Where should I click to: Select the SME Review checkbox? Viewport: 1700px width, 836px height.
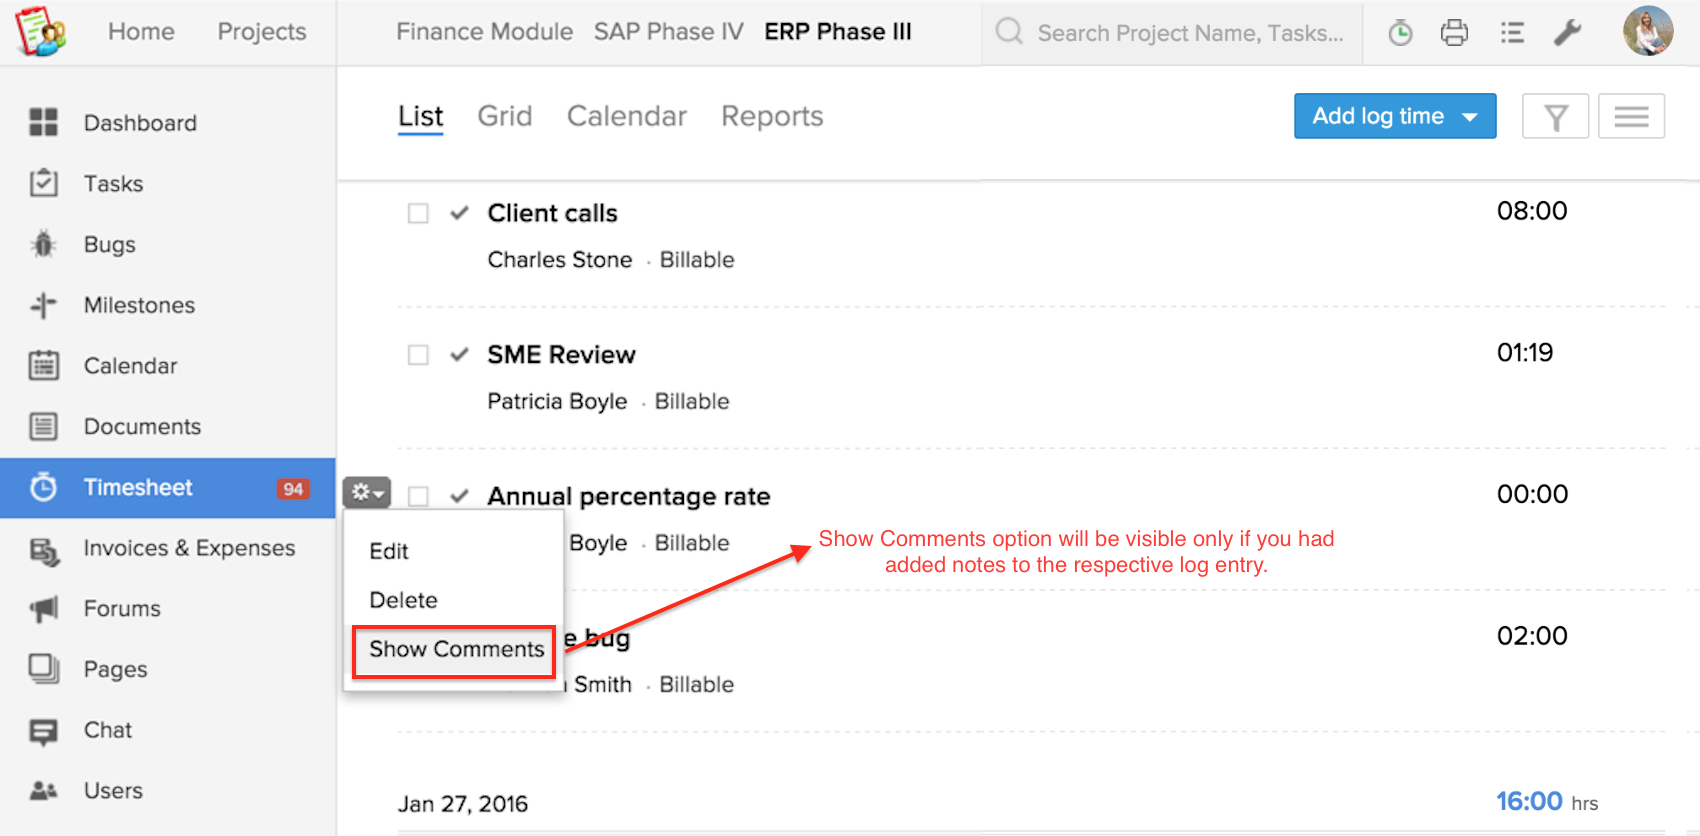point(418,355)
